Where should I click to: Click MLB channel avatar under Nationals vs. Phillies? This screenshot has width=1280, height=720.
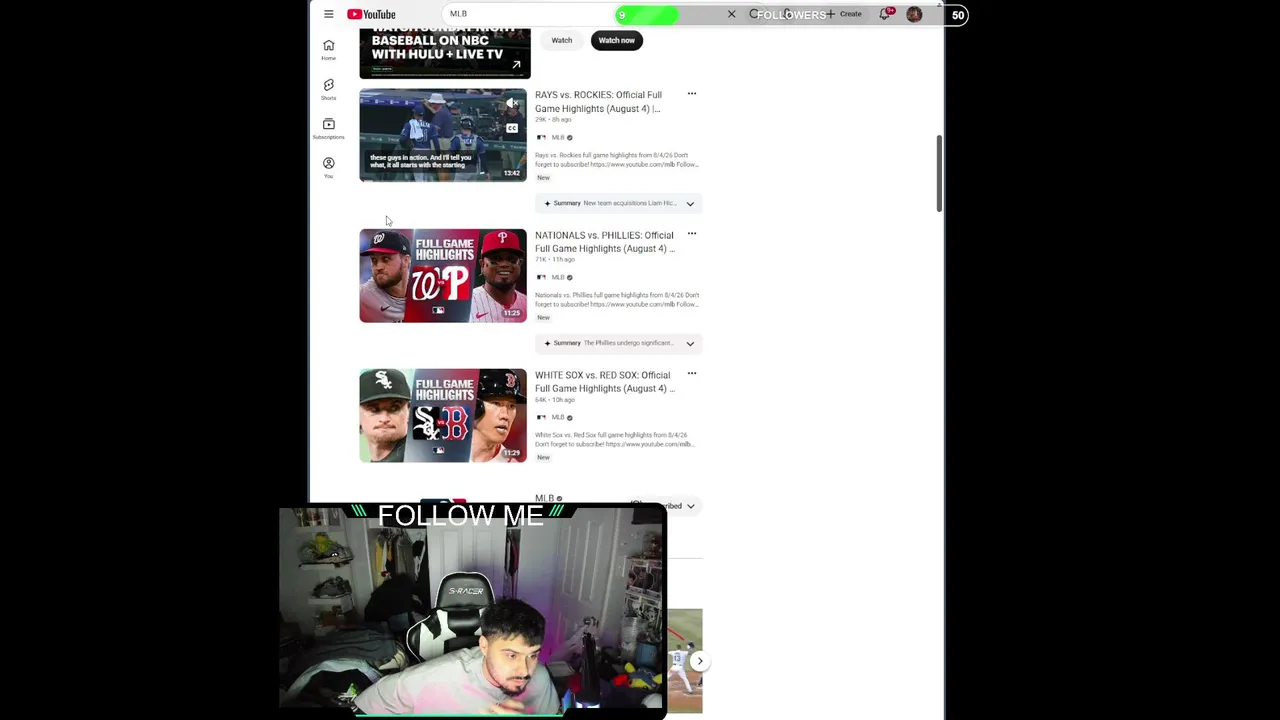[x=541, y=277]
